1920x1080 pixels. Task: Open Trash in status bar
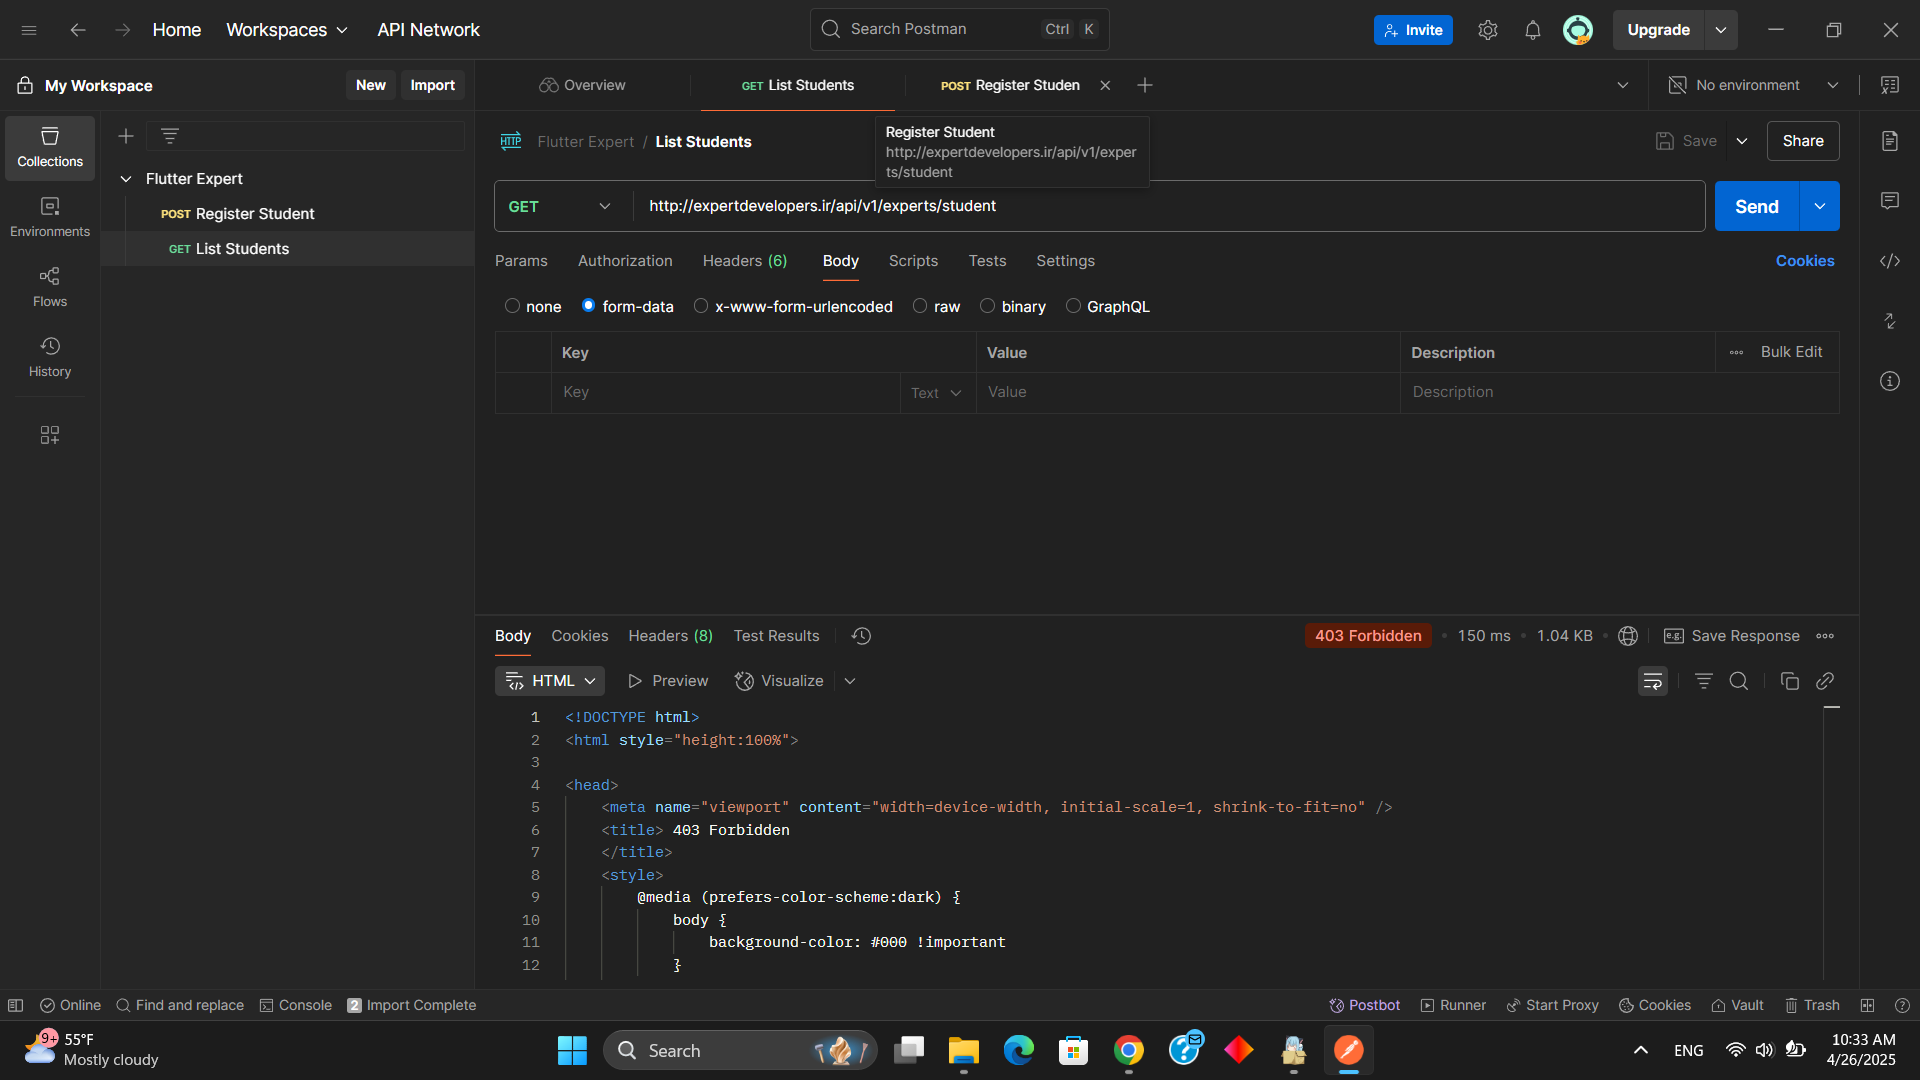click(1812, 1005)
